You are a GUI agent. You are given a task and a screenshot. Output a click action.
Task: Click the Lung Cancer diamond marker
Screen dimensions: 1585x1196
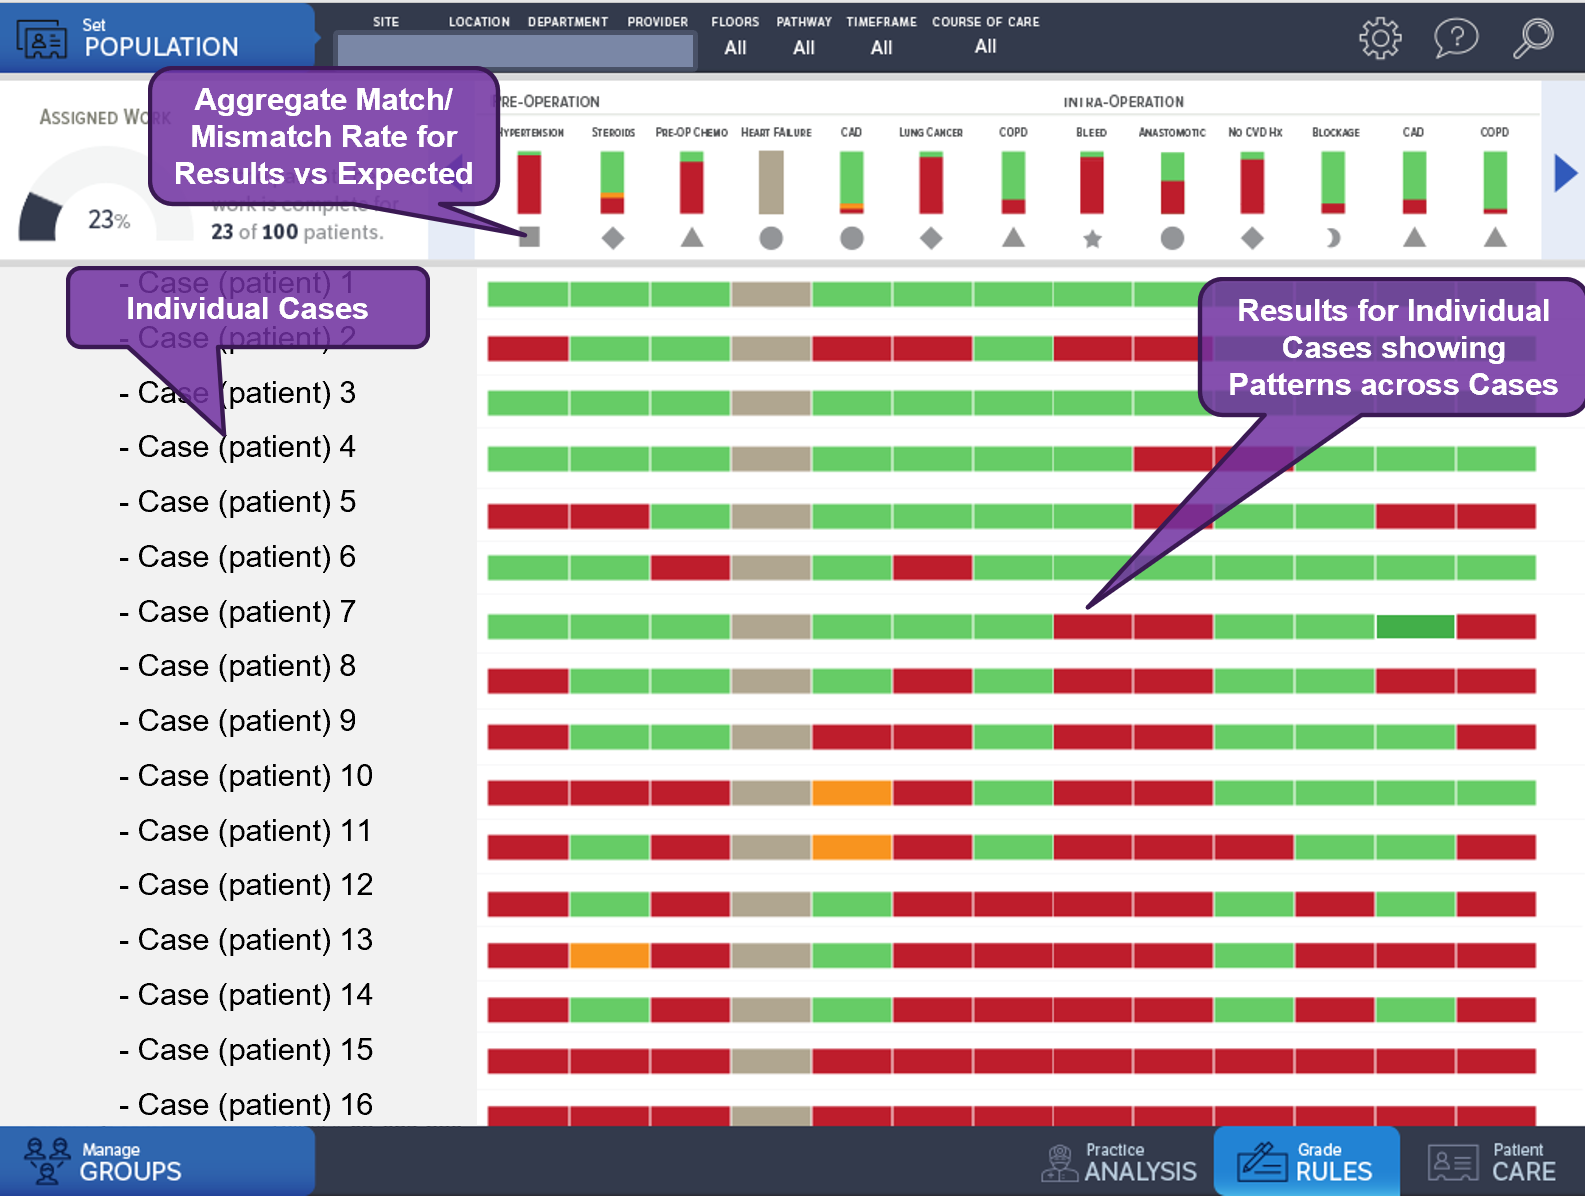[x=931, y=238]
